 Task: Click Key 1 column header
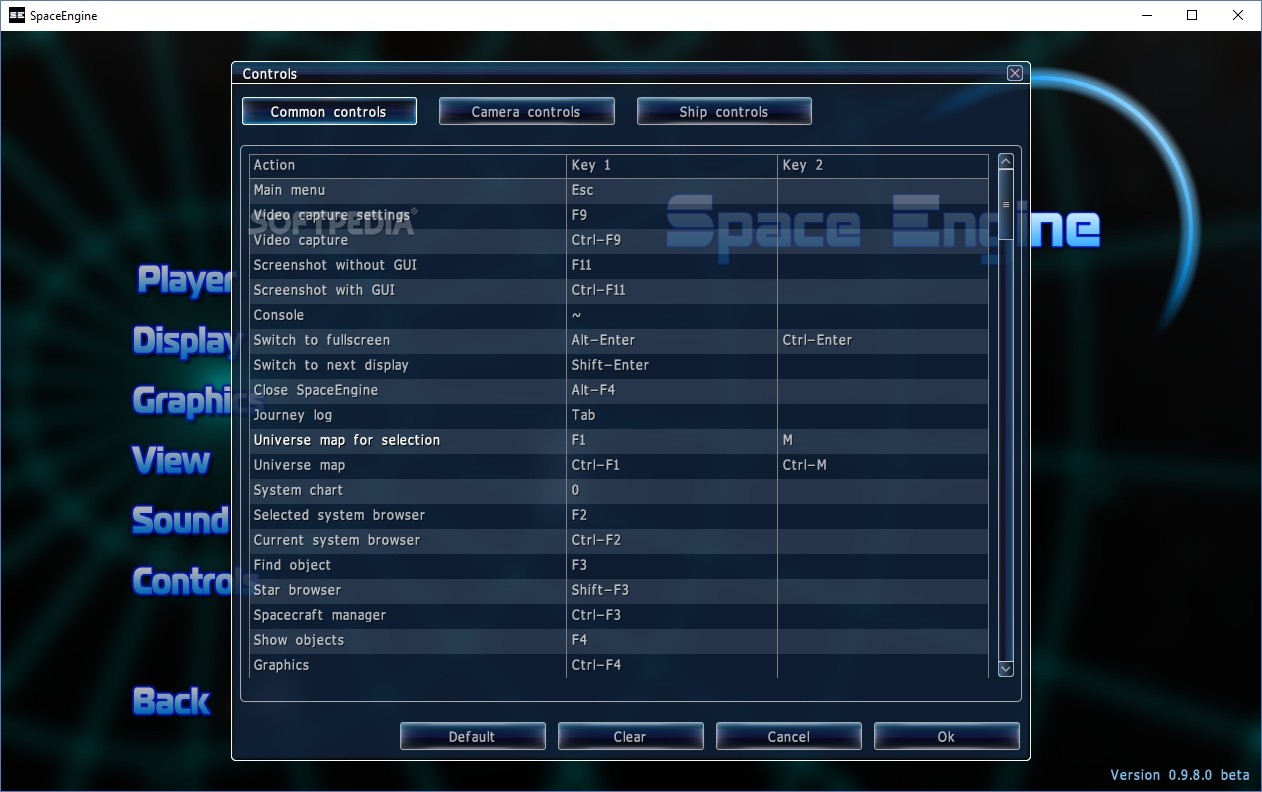(x=672, y=165)
